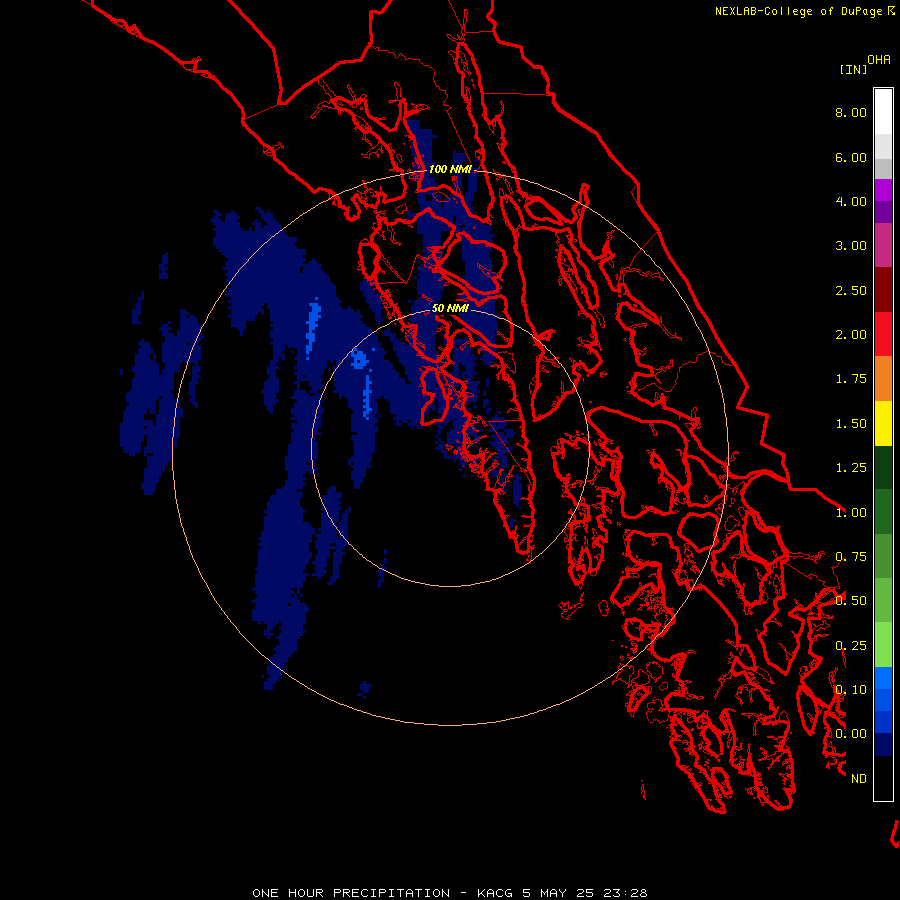This screenshot has height=900, width=900.
Task: Click the 0.25 legend value
Action: pyautogui.click(x=851, y=646)
